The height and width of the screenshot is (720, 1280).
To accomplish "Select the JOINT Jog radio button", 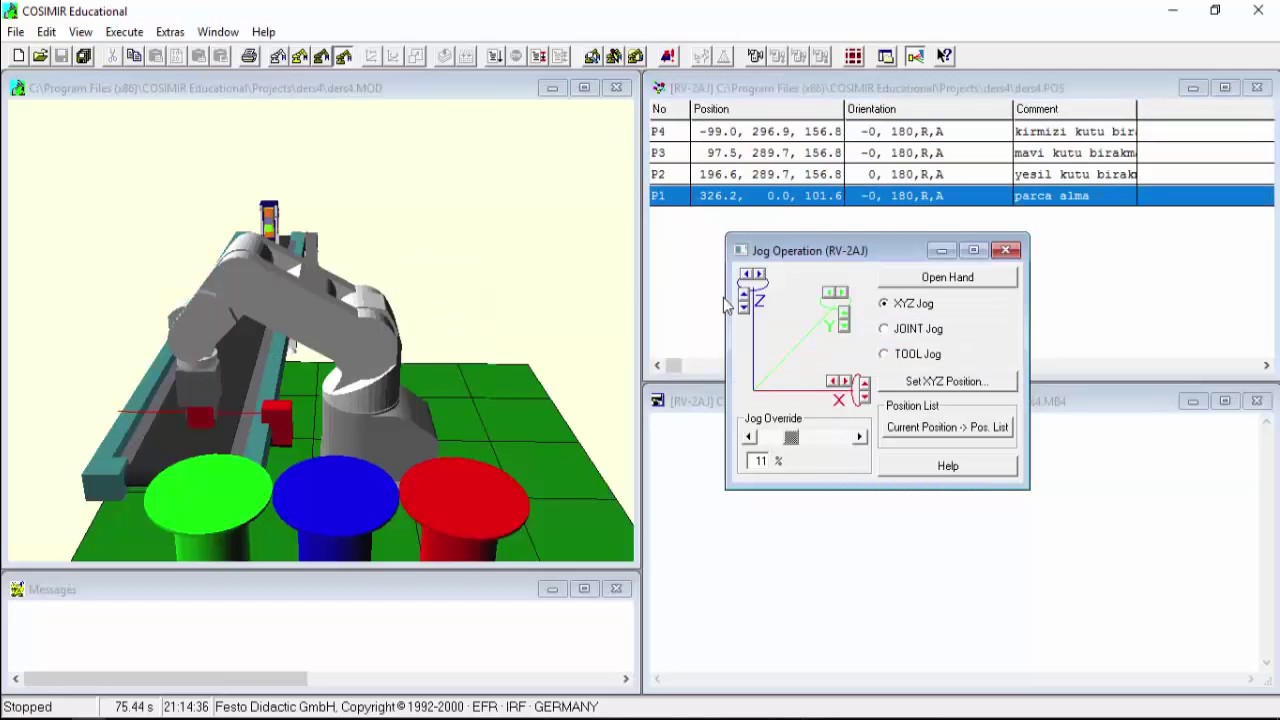I will pyautogui.click(x=884, y=328).
